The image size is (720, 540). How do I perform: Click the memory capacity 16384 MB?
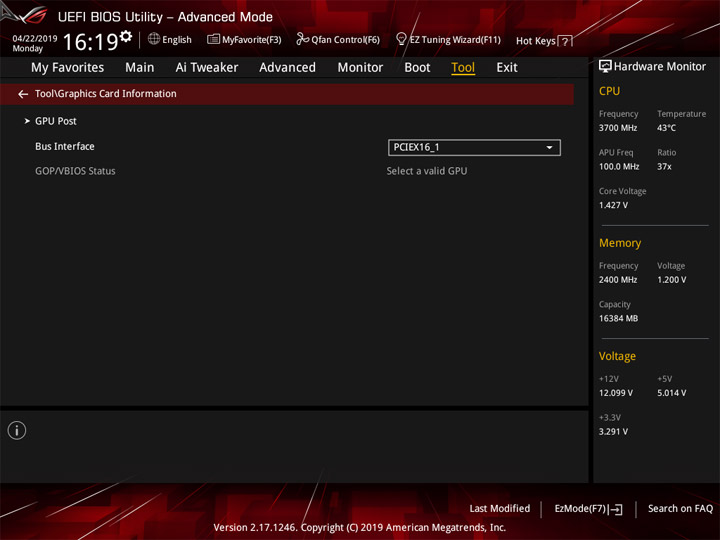point(618,318)
